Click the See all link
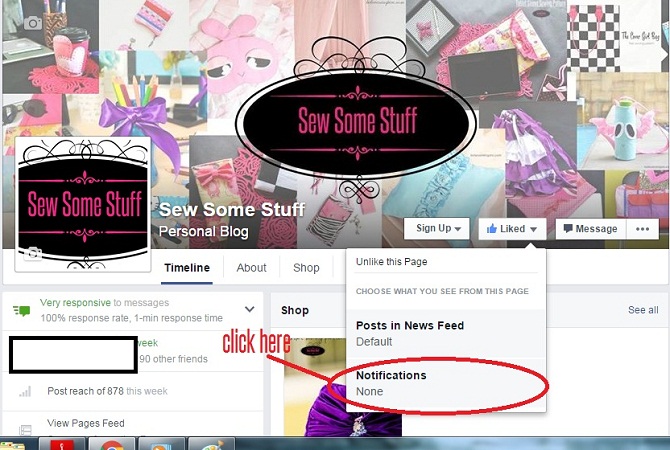 click(643, 310)
